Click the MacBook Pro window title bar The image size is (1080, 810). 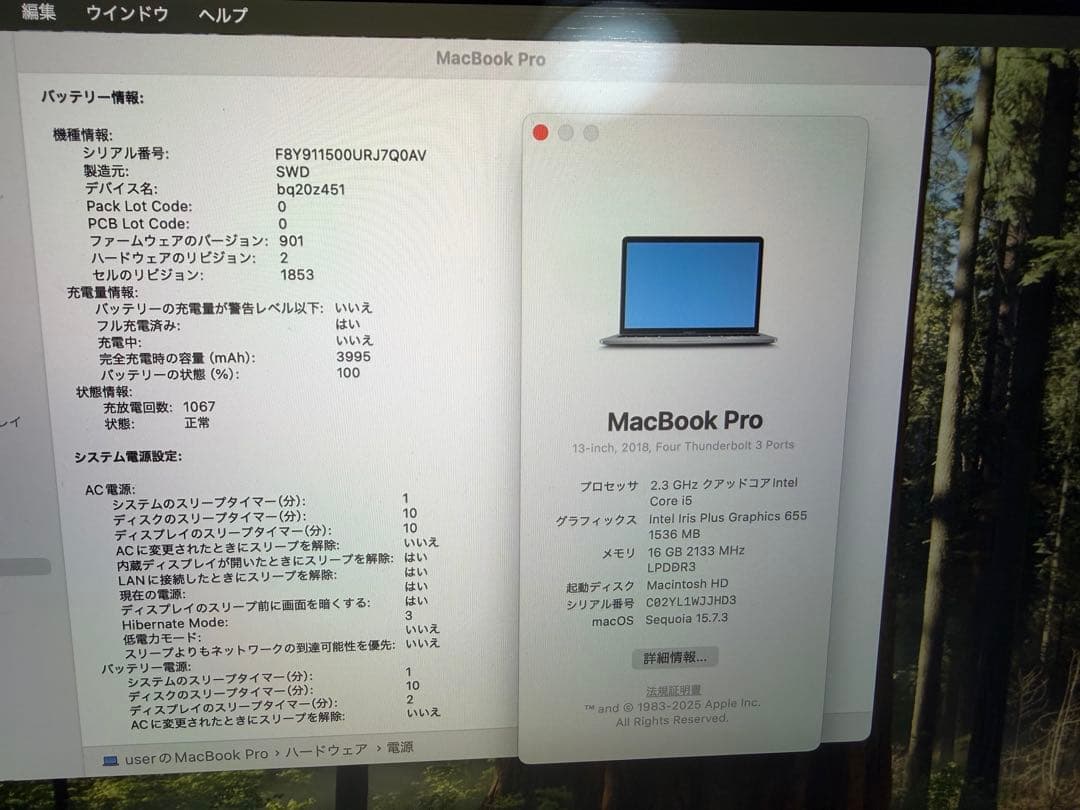tap(489, 59)
